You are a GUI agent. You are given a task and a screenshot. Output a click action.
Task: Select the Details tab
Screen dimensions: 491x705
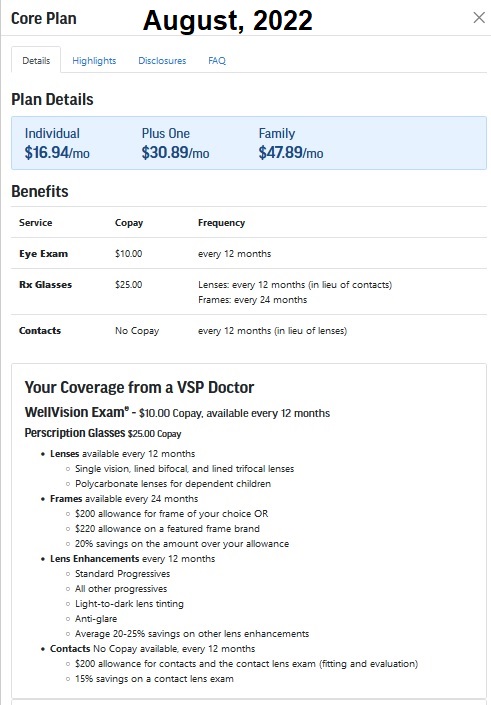(x=36, y=60)
